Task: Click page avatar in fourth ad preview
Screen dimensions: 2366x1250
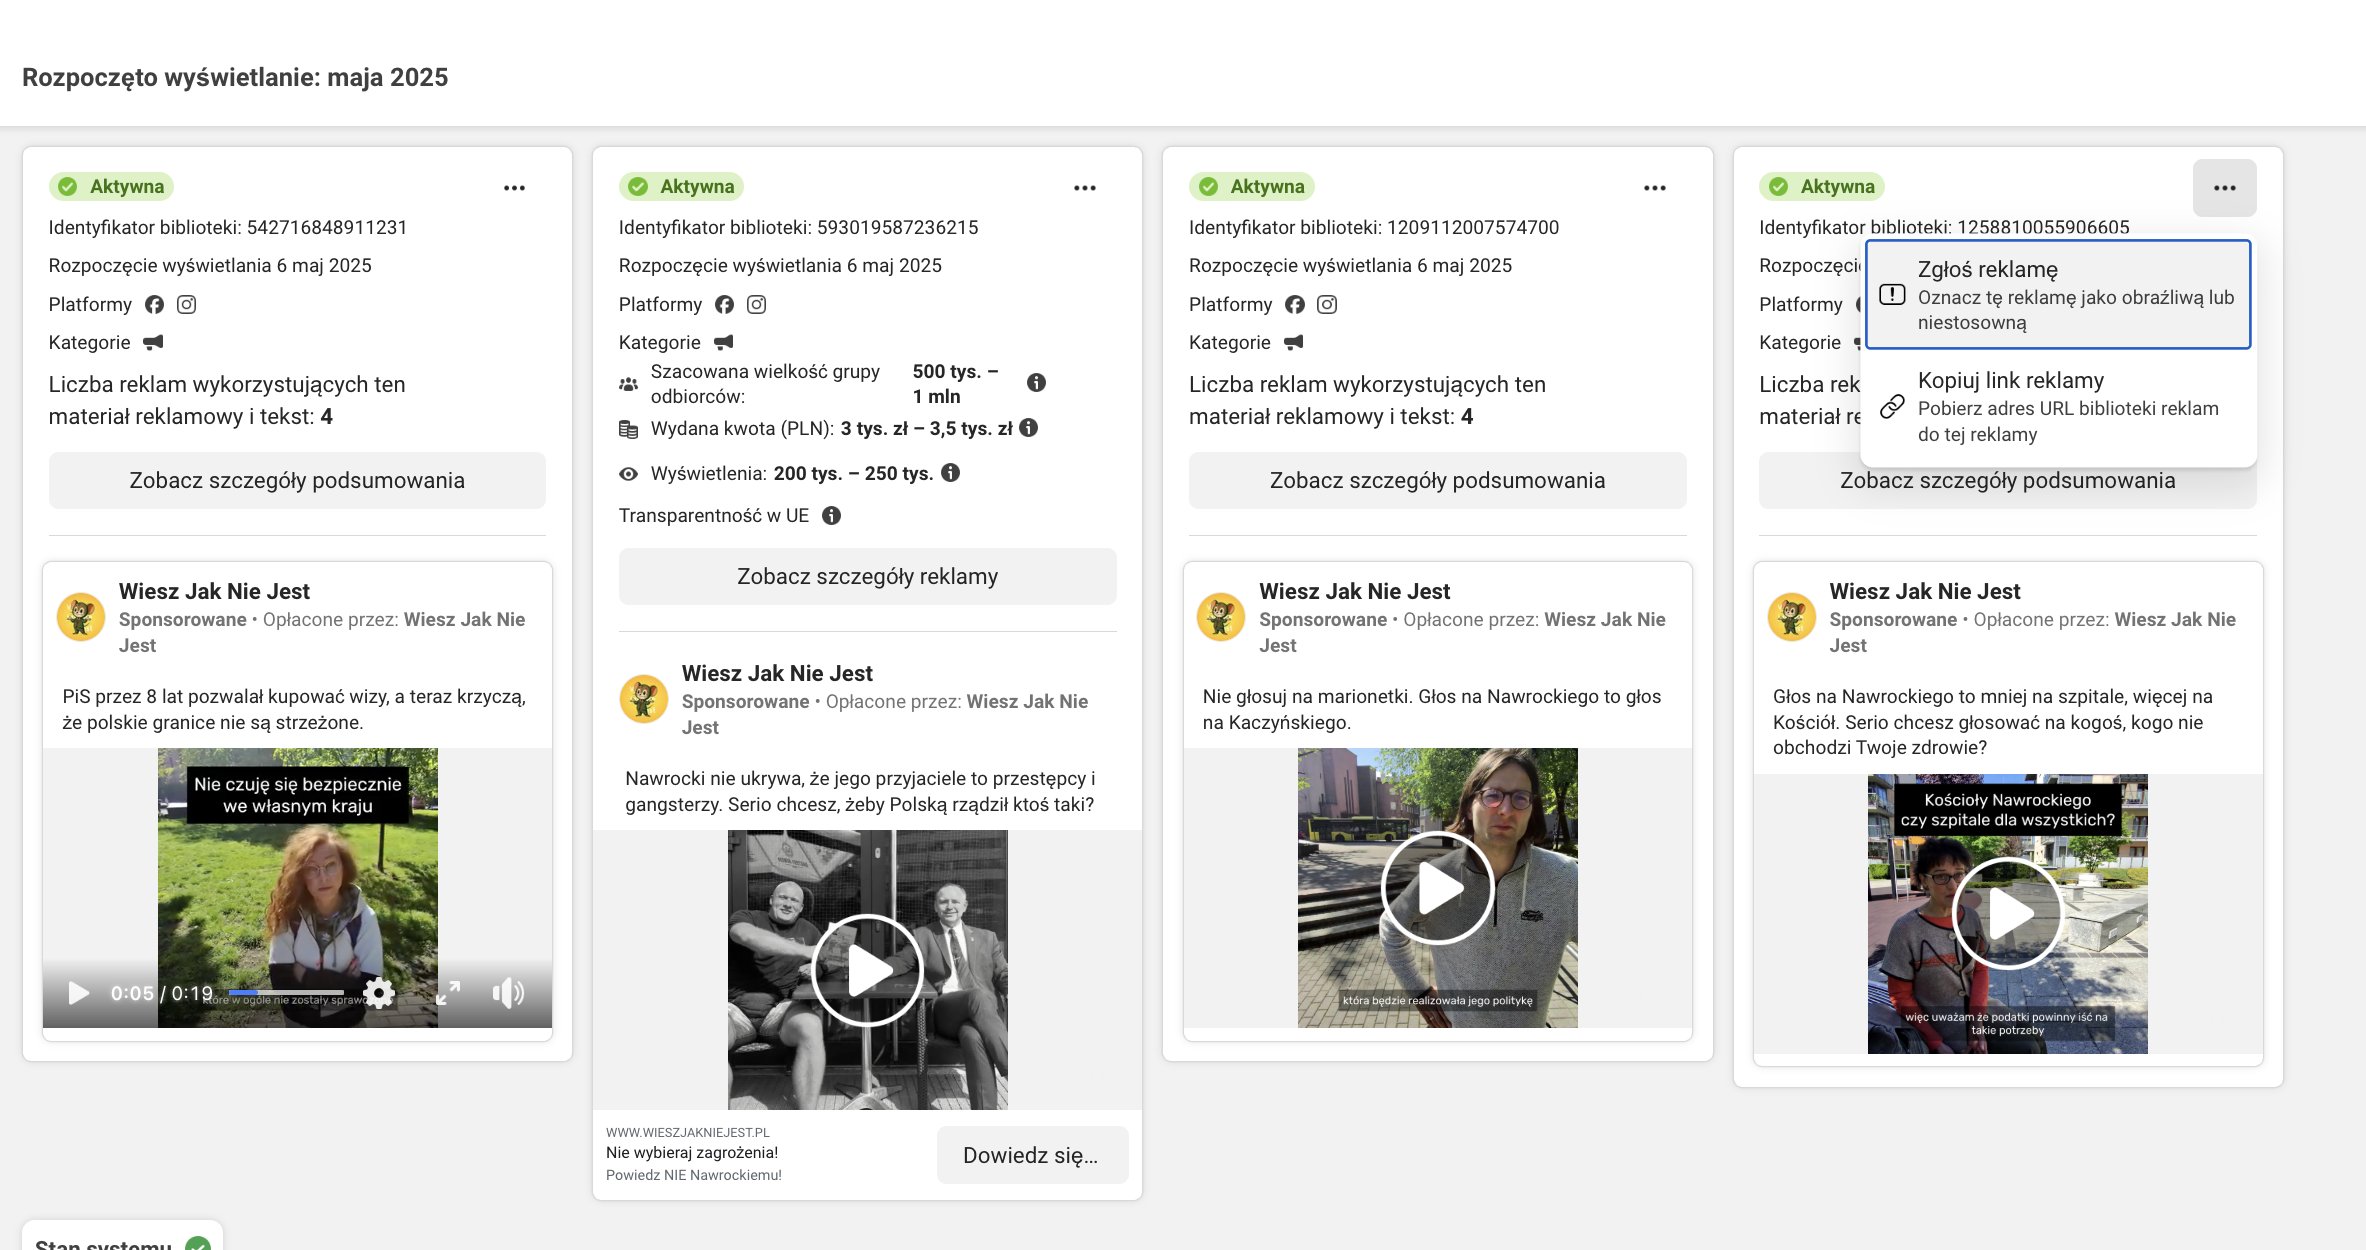Action: (x=1791, y=617)
